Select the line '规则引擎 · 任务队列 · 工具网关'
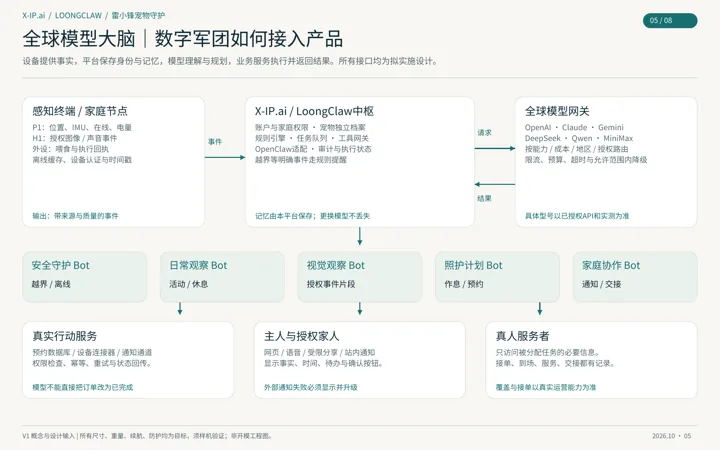720x450 pixels. click(312, 138)
